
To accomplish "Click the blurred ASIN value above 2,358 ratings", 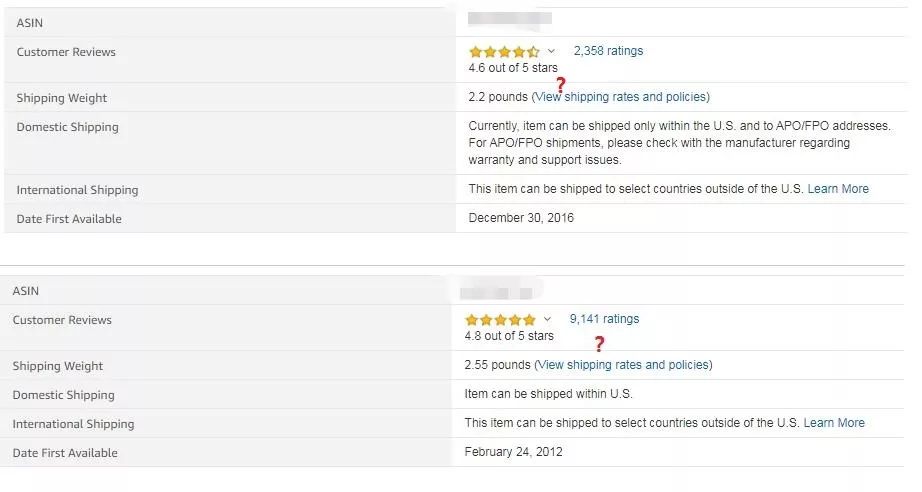I will point(510,18).
